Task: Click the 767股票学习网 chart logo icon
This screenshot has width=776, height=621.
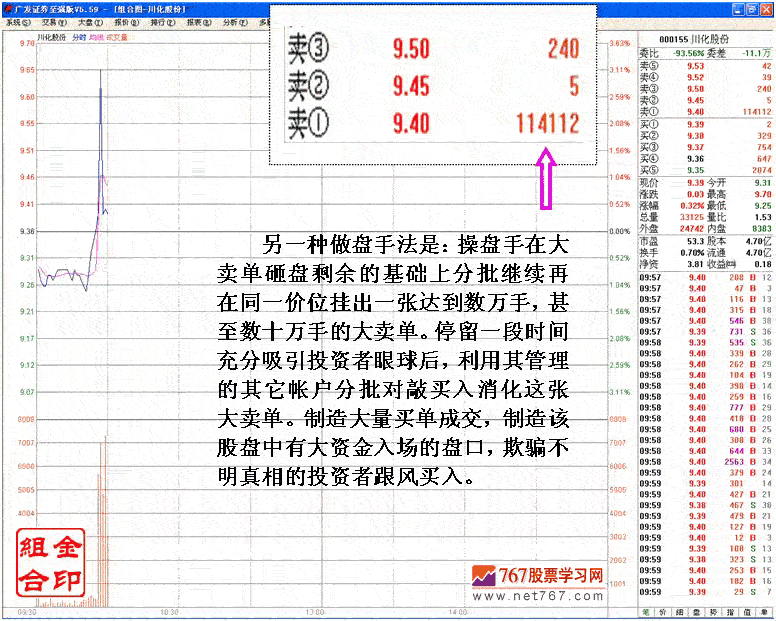Action: point(484,577)
